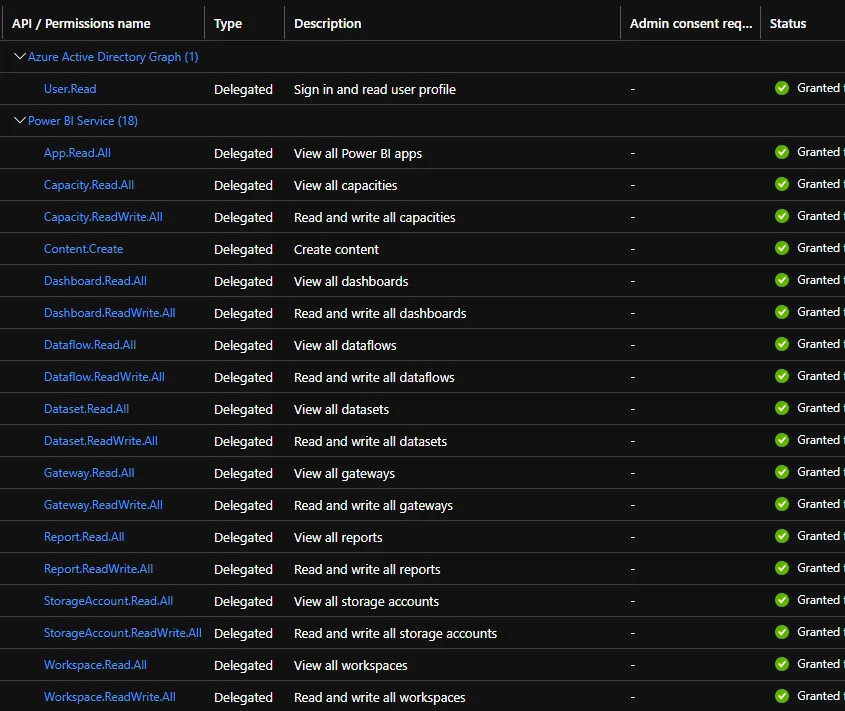Viewport: 845px width, 711px height.
Task: Click the 'View all gateways' description
Action: point(344,473)
